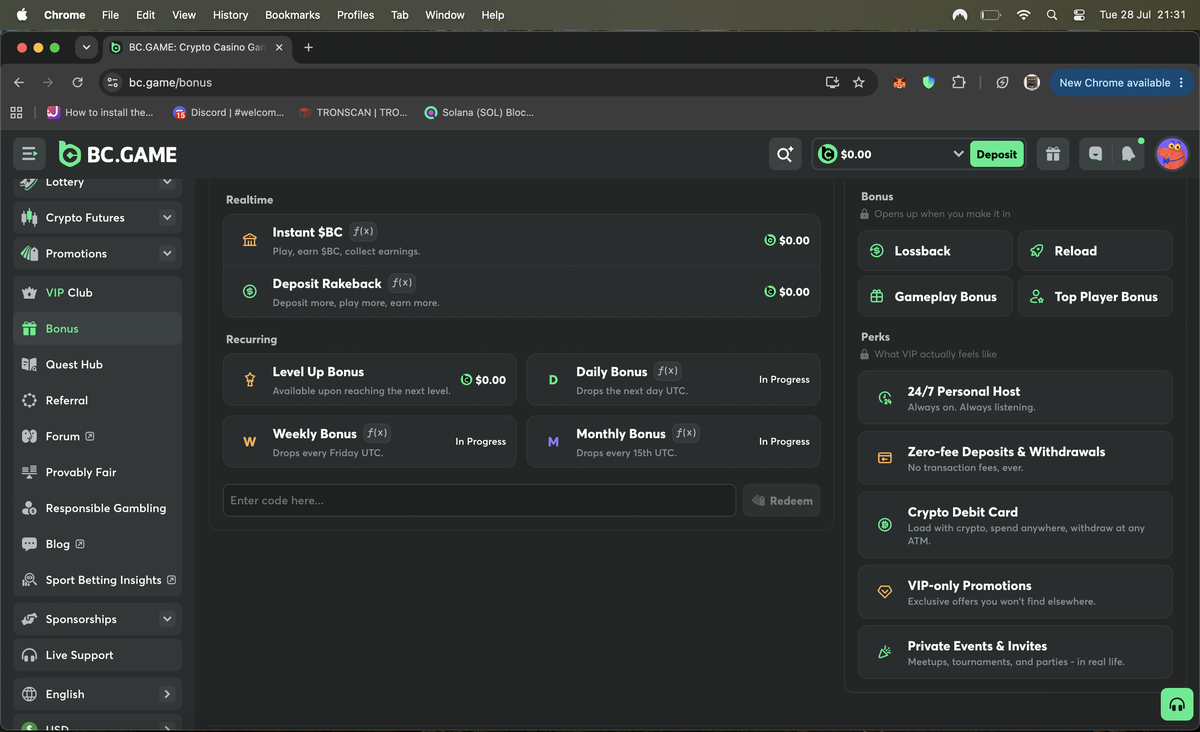
Task: Reload the page in Chrome
Action: pyautogui.click(x=77, y=83)
